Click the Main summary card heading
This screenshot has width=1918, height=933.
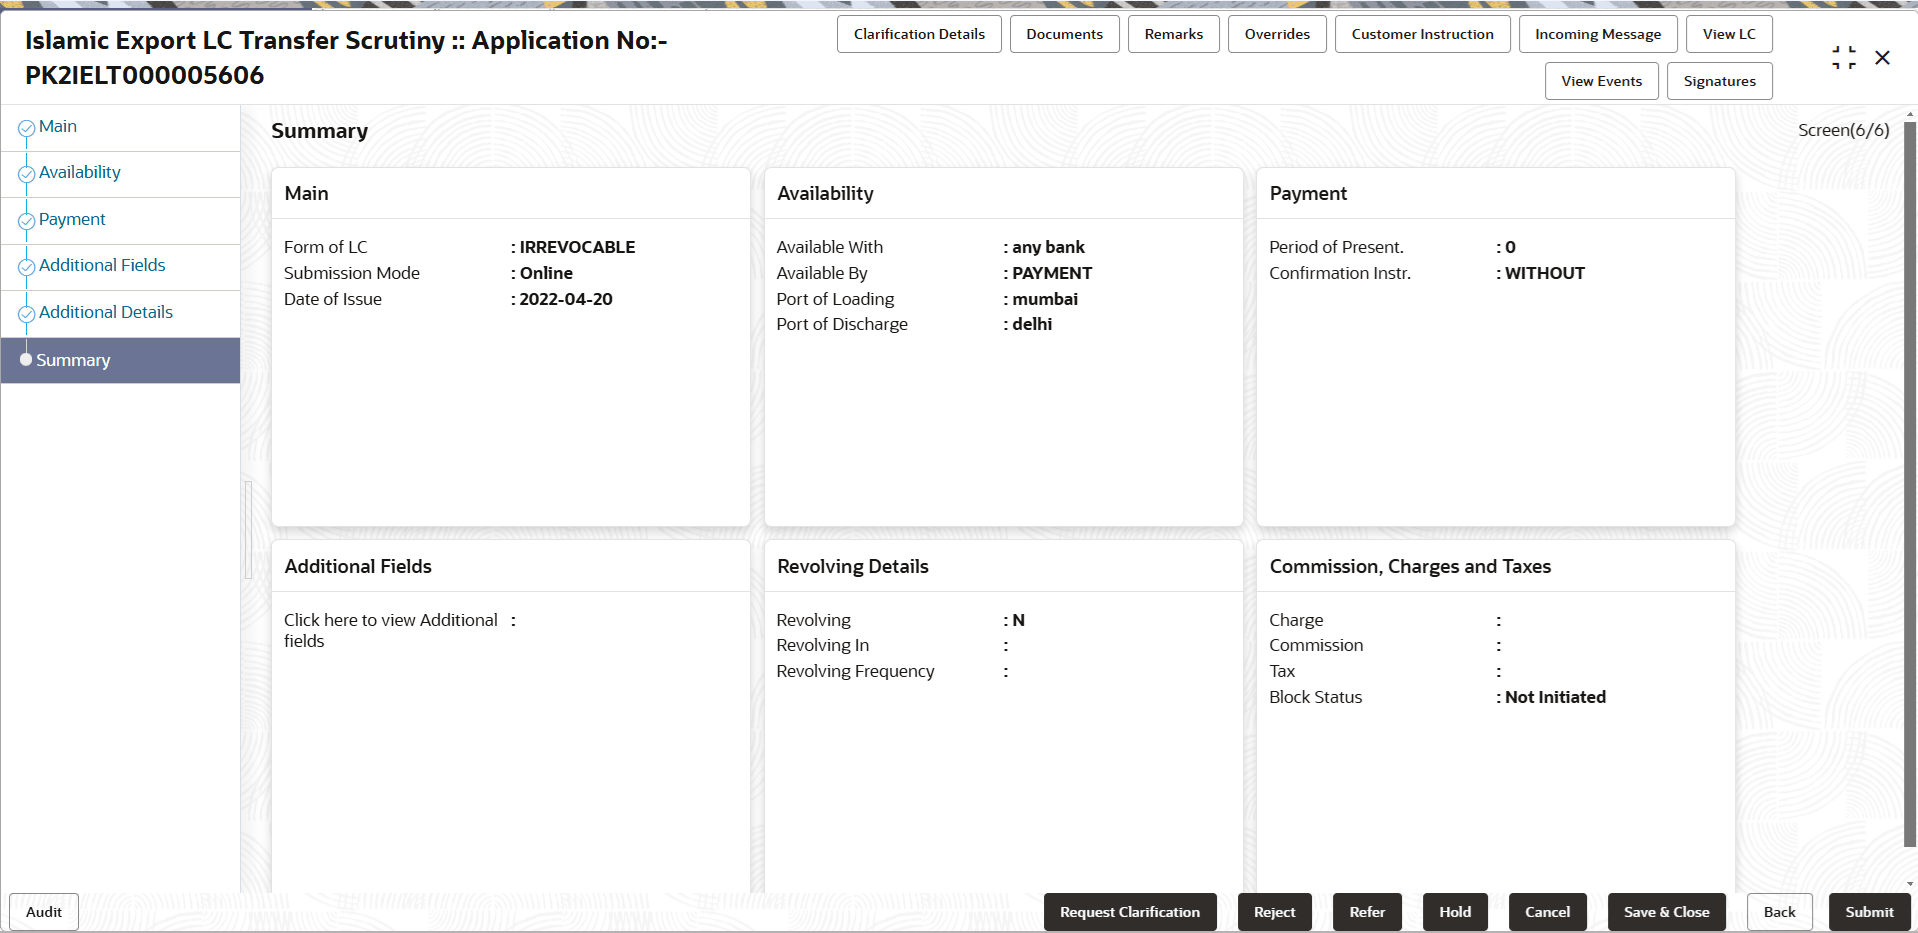[306, 194]
